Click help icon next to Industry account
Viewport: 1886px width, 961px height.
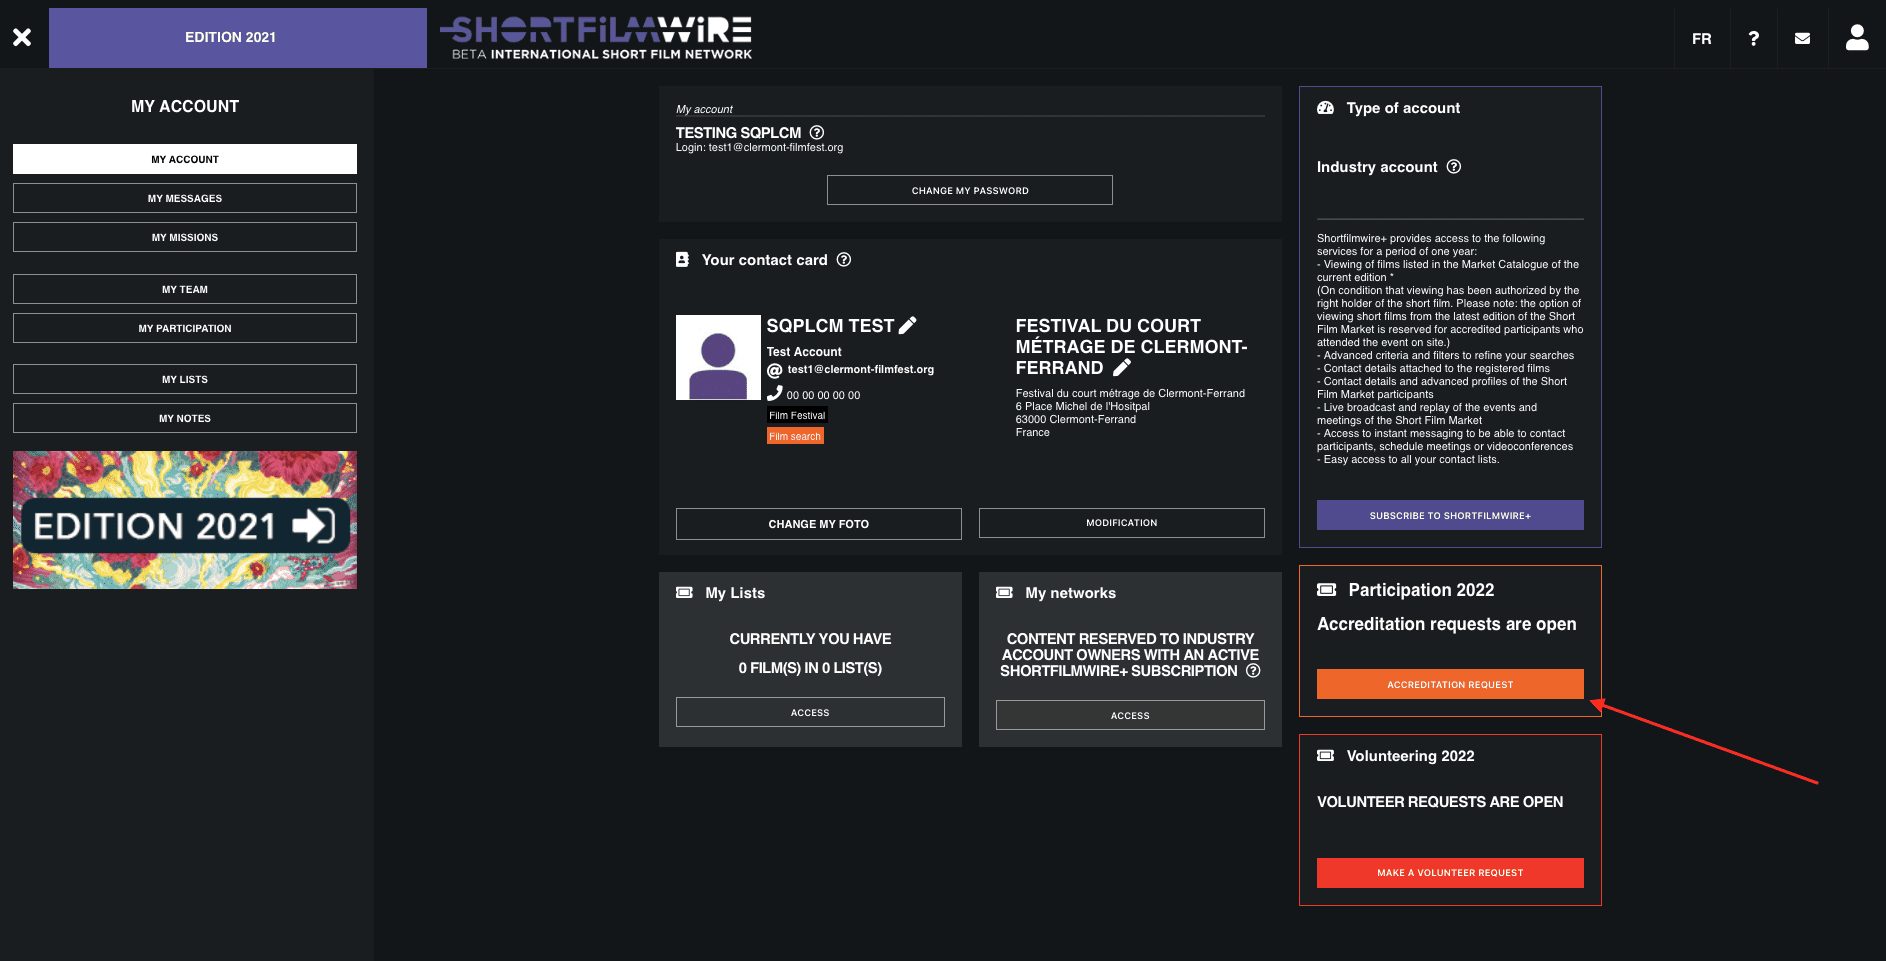click(1454, 167)
